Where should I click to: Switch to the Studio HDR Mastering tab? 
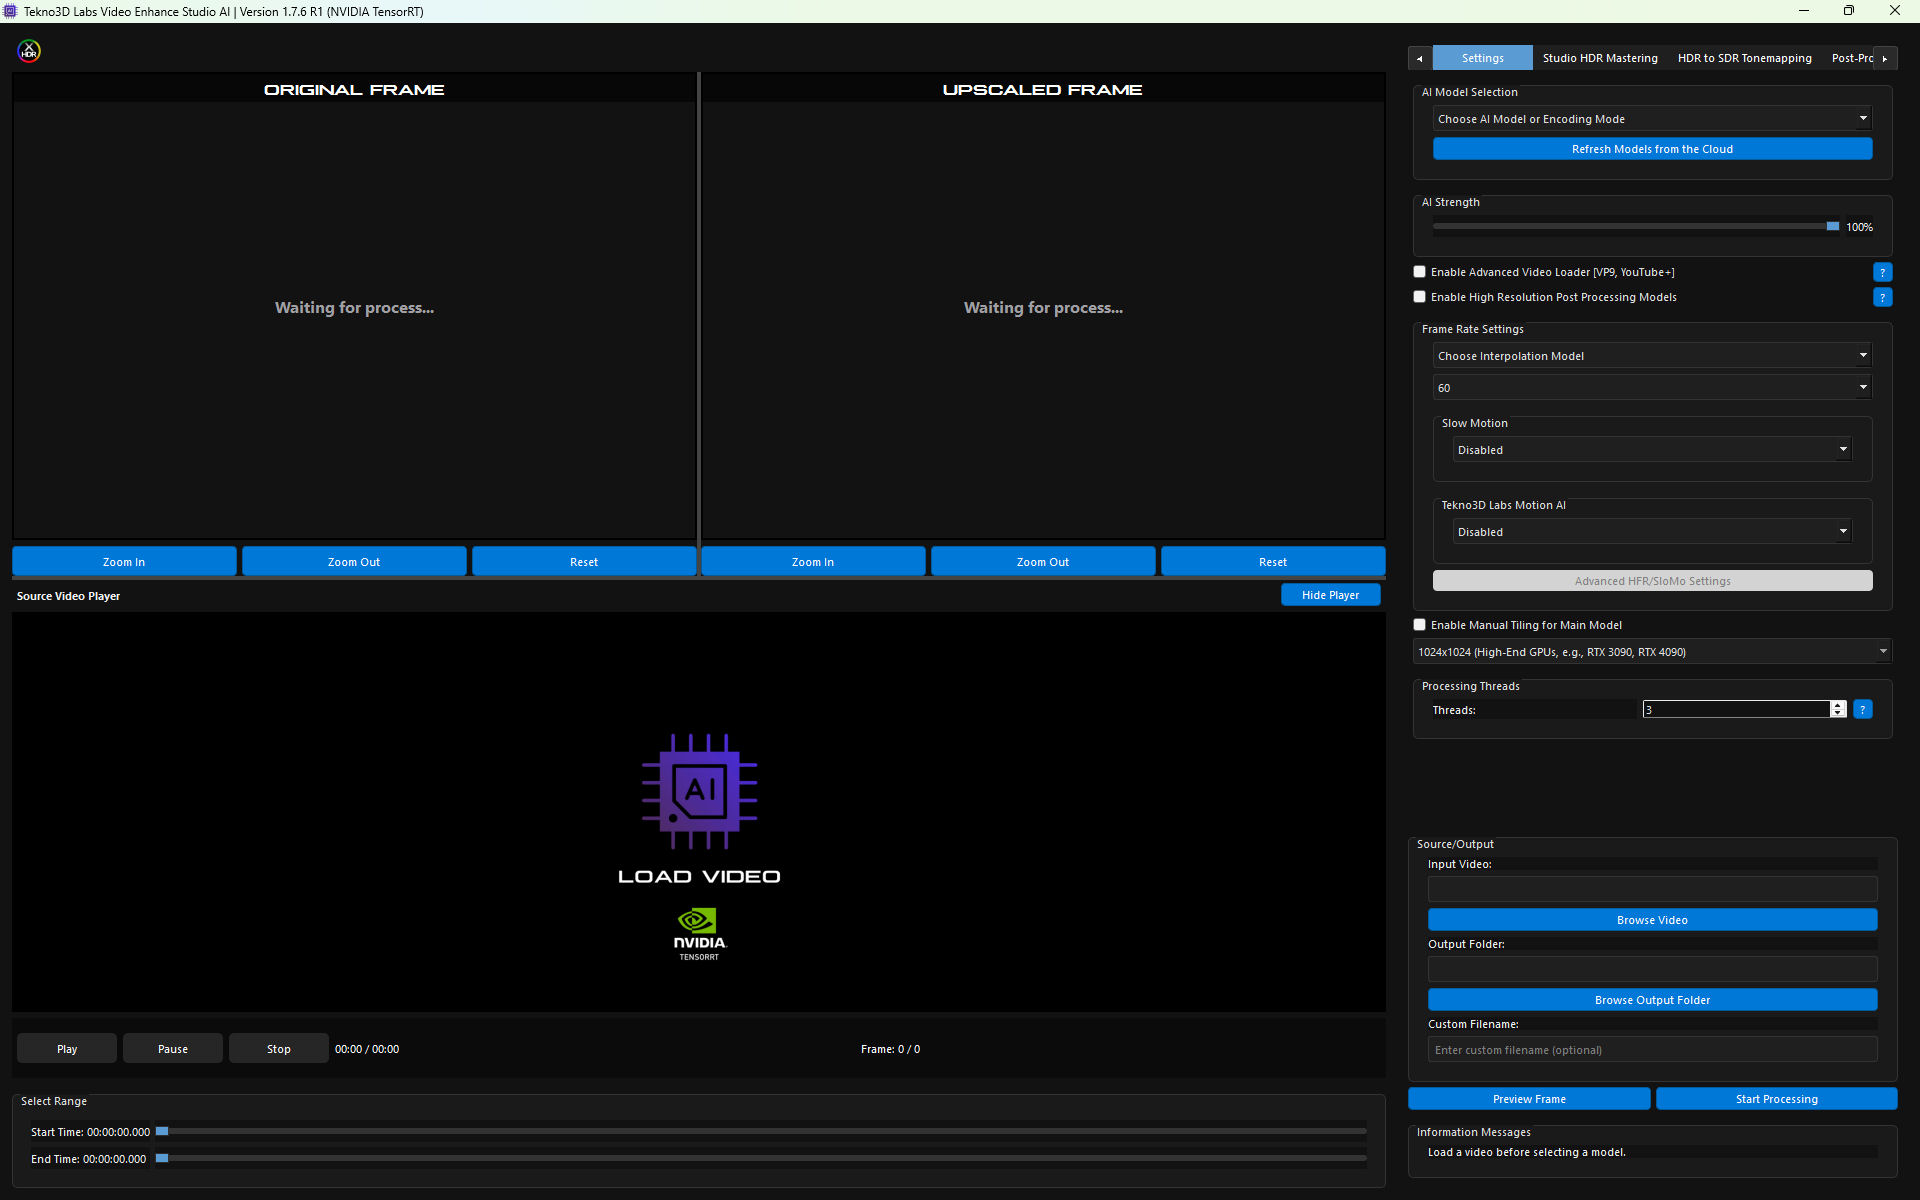coord(1600,58)
